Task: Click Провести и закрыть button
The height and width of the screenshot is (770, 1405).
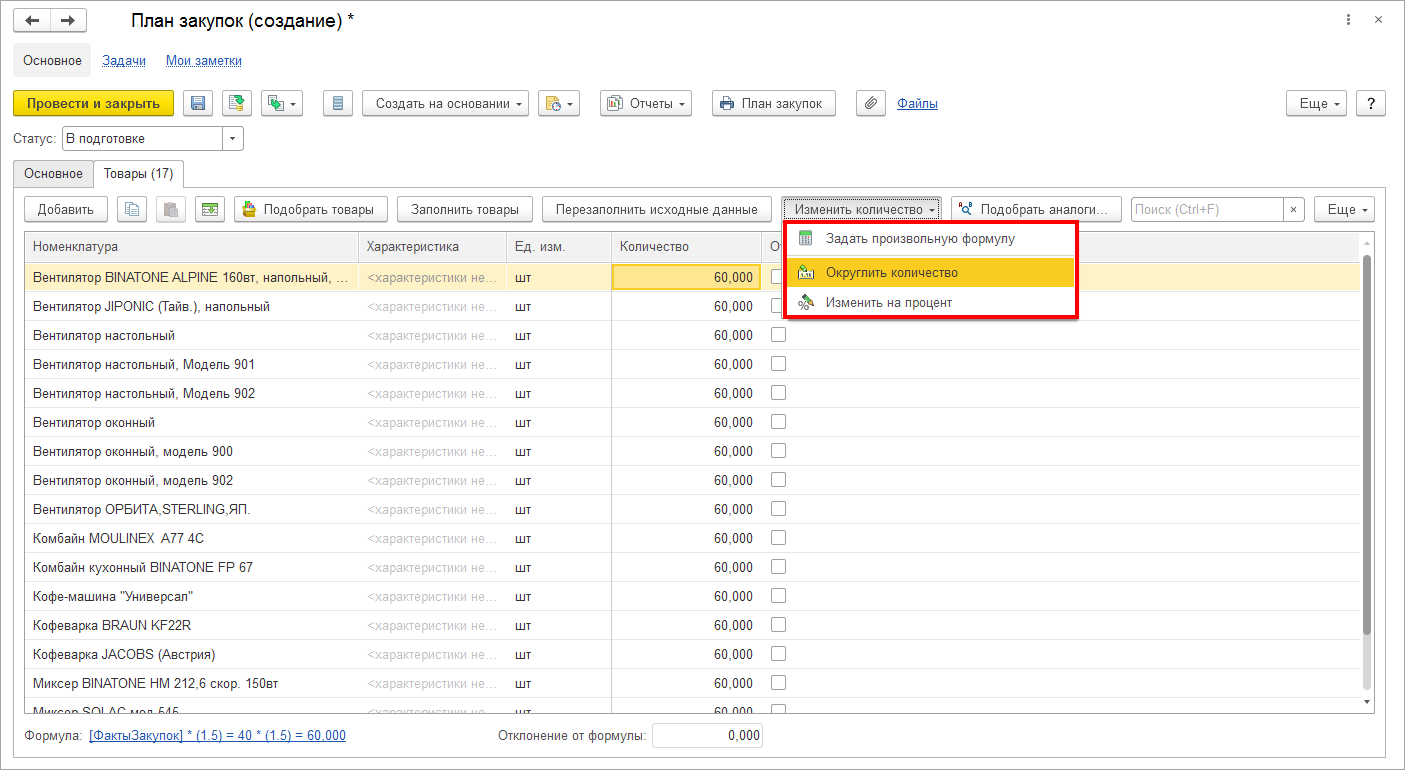Action: 94,103
